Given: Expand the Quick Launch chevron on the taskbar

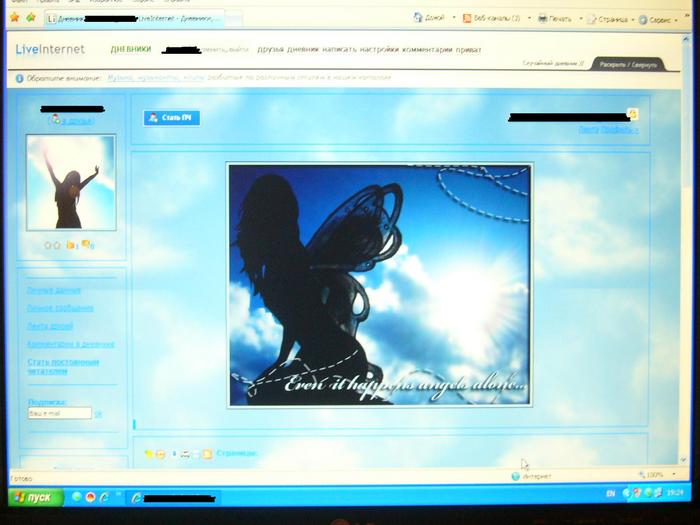Looking at the screenshot, I should [x=119, y=494].
